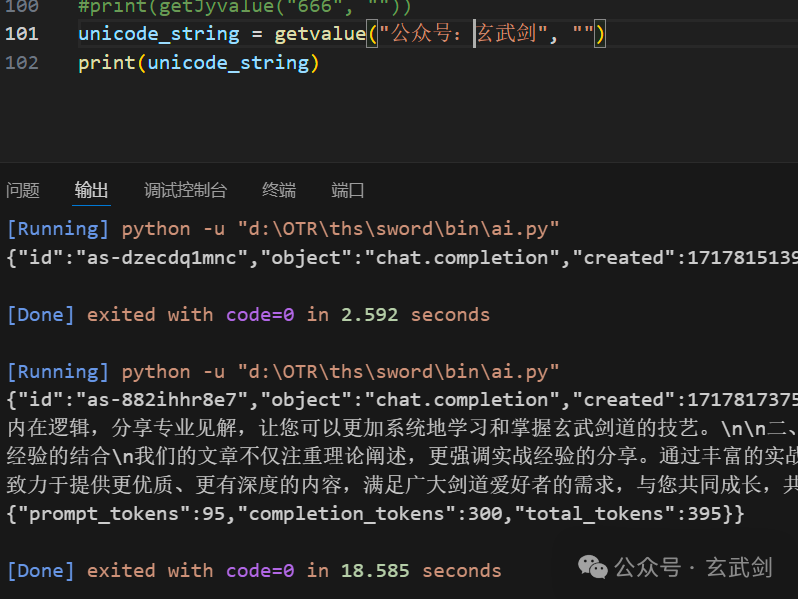Screen dimensions: 798x599
Task: Select the 输出 panel tab
Action: tap(91, 190)
